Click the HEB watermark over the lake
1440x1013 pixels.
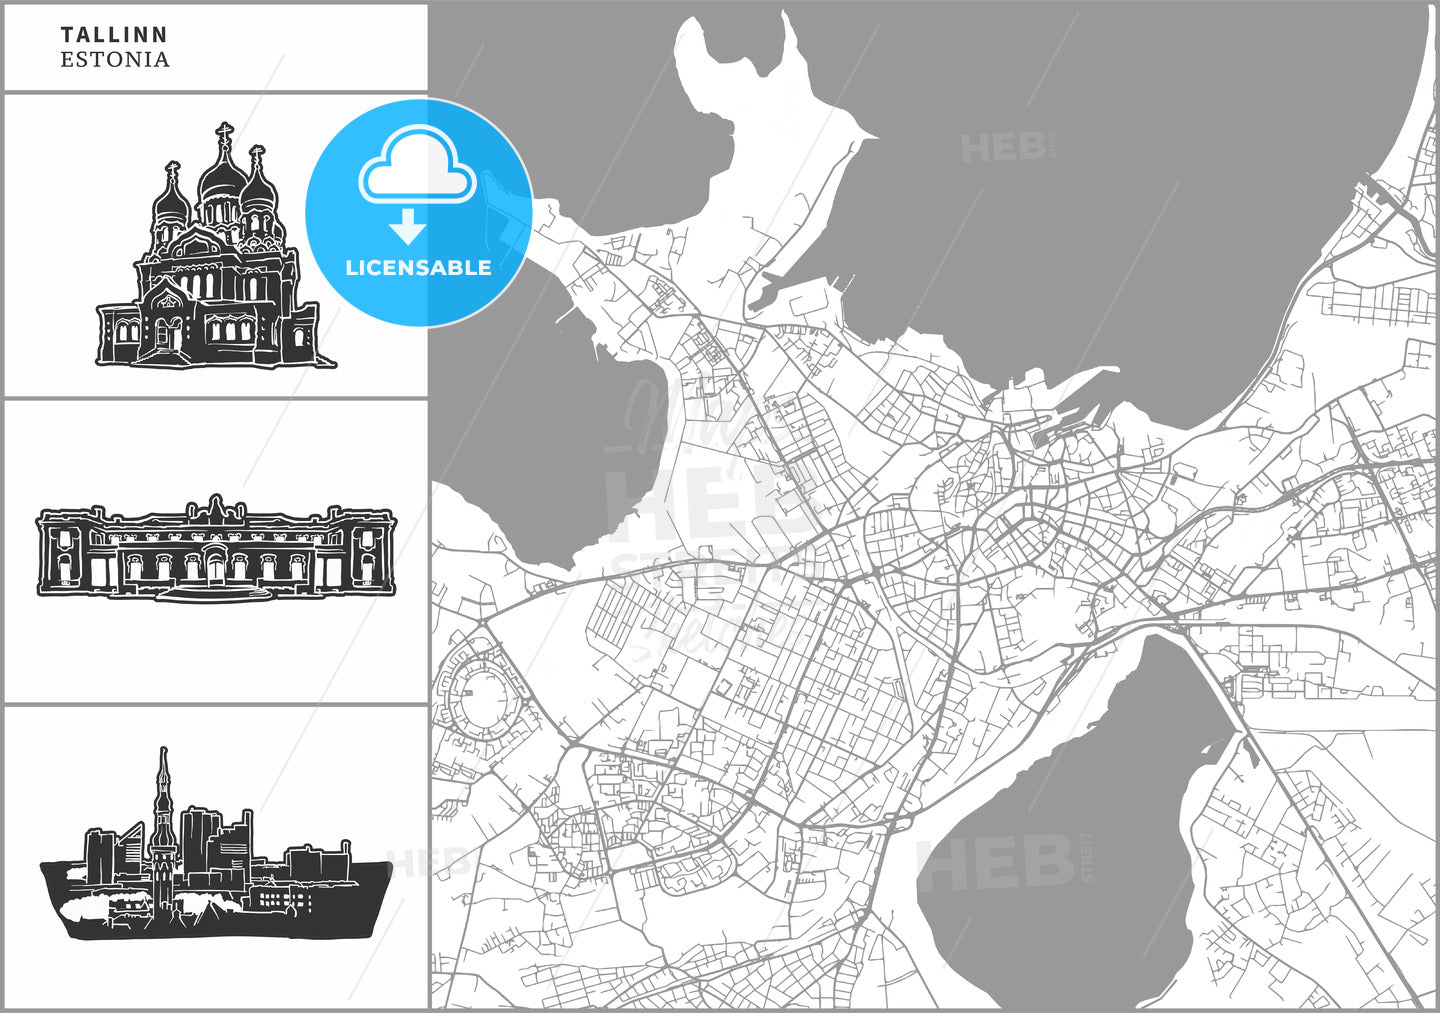1000,862
